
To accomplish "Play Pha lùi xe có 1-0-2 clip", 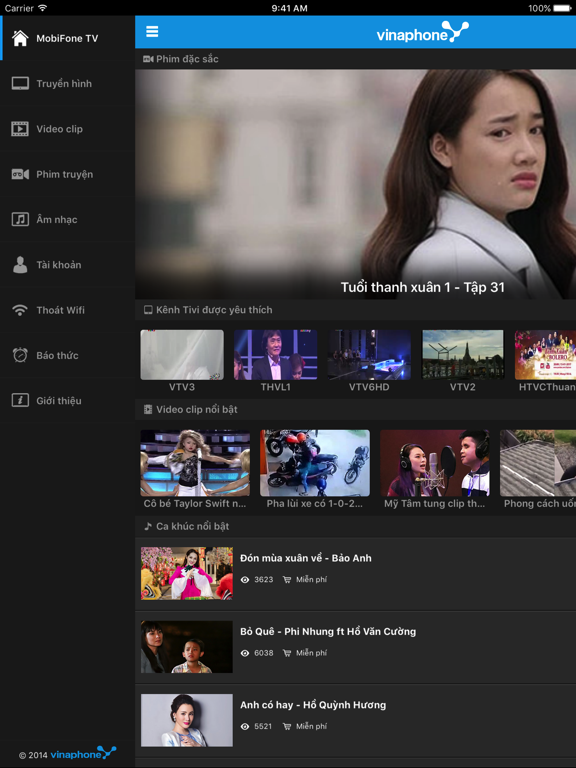I will coord(315,463).
